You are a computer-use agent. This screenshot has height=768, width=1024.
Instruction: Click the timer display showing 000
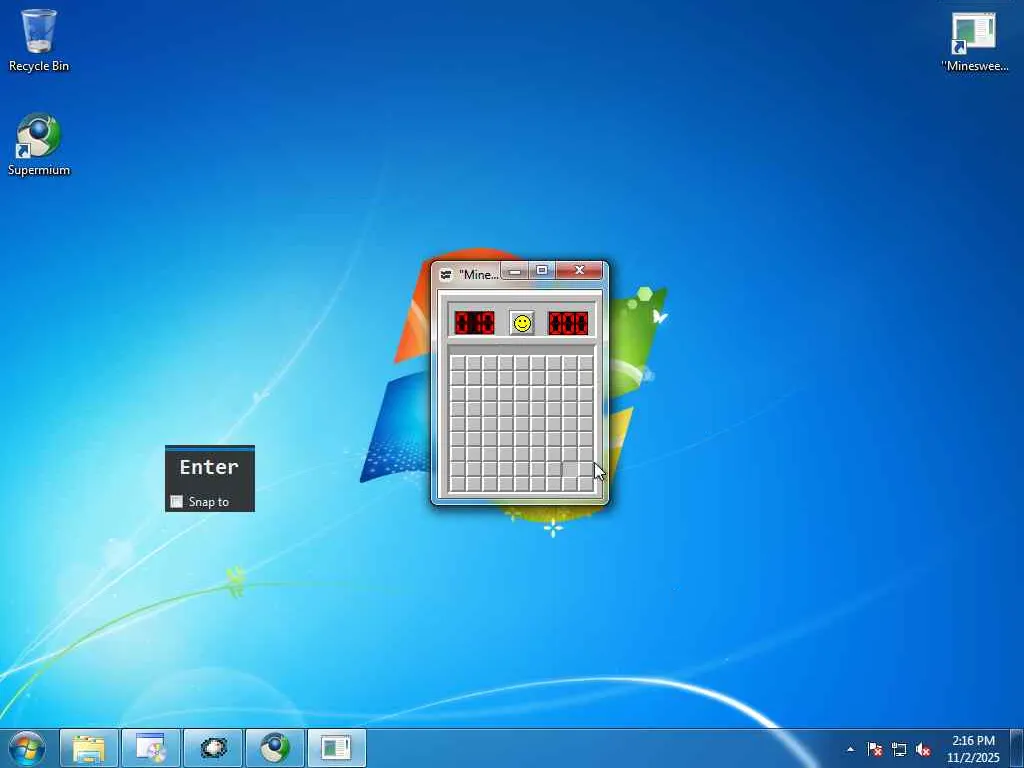pos(568,323)
